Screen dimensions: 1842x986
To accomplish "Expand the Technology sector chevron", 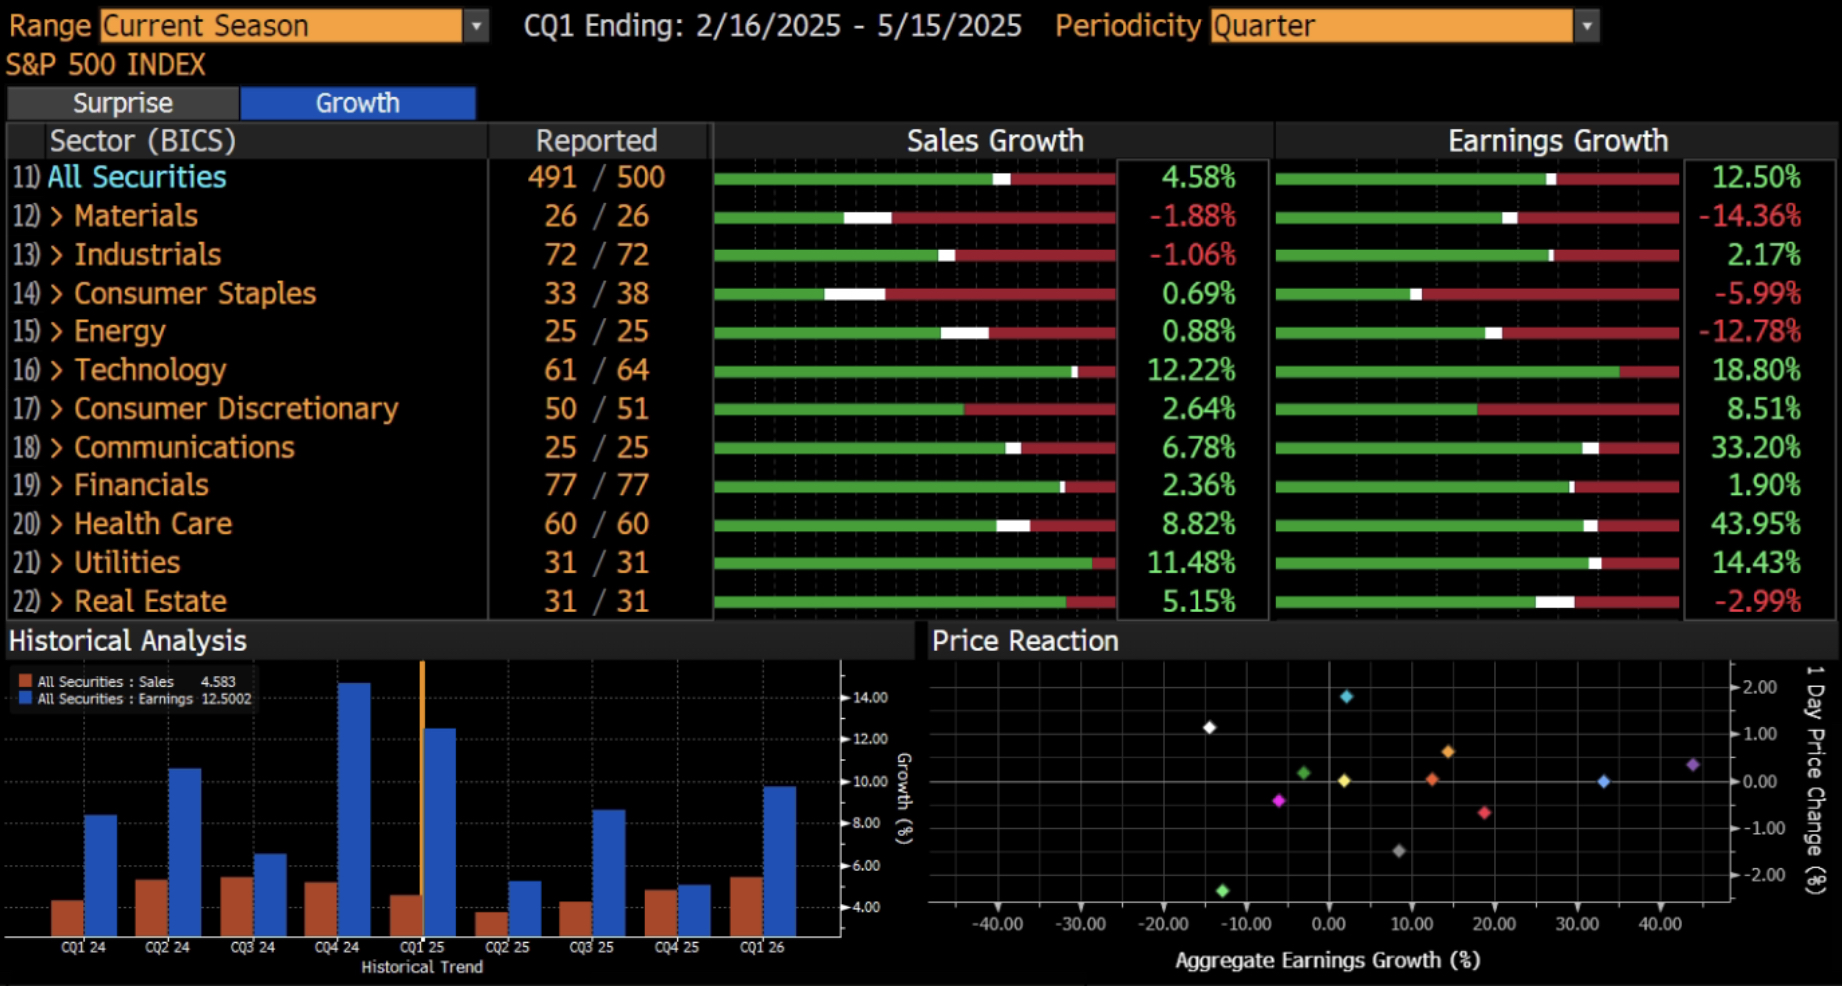I will click(57, 370).
